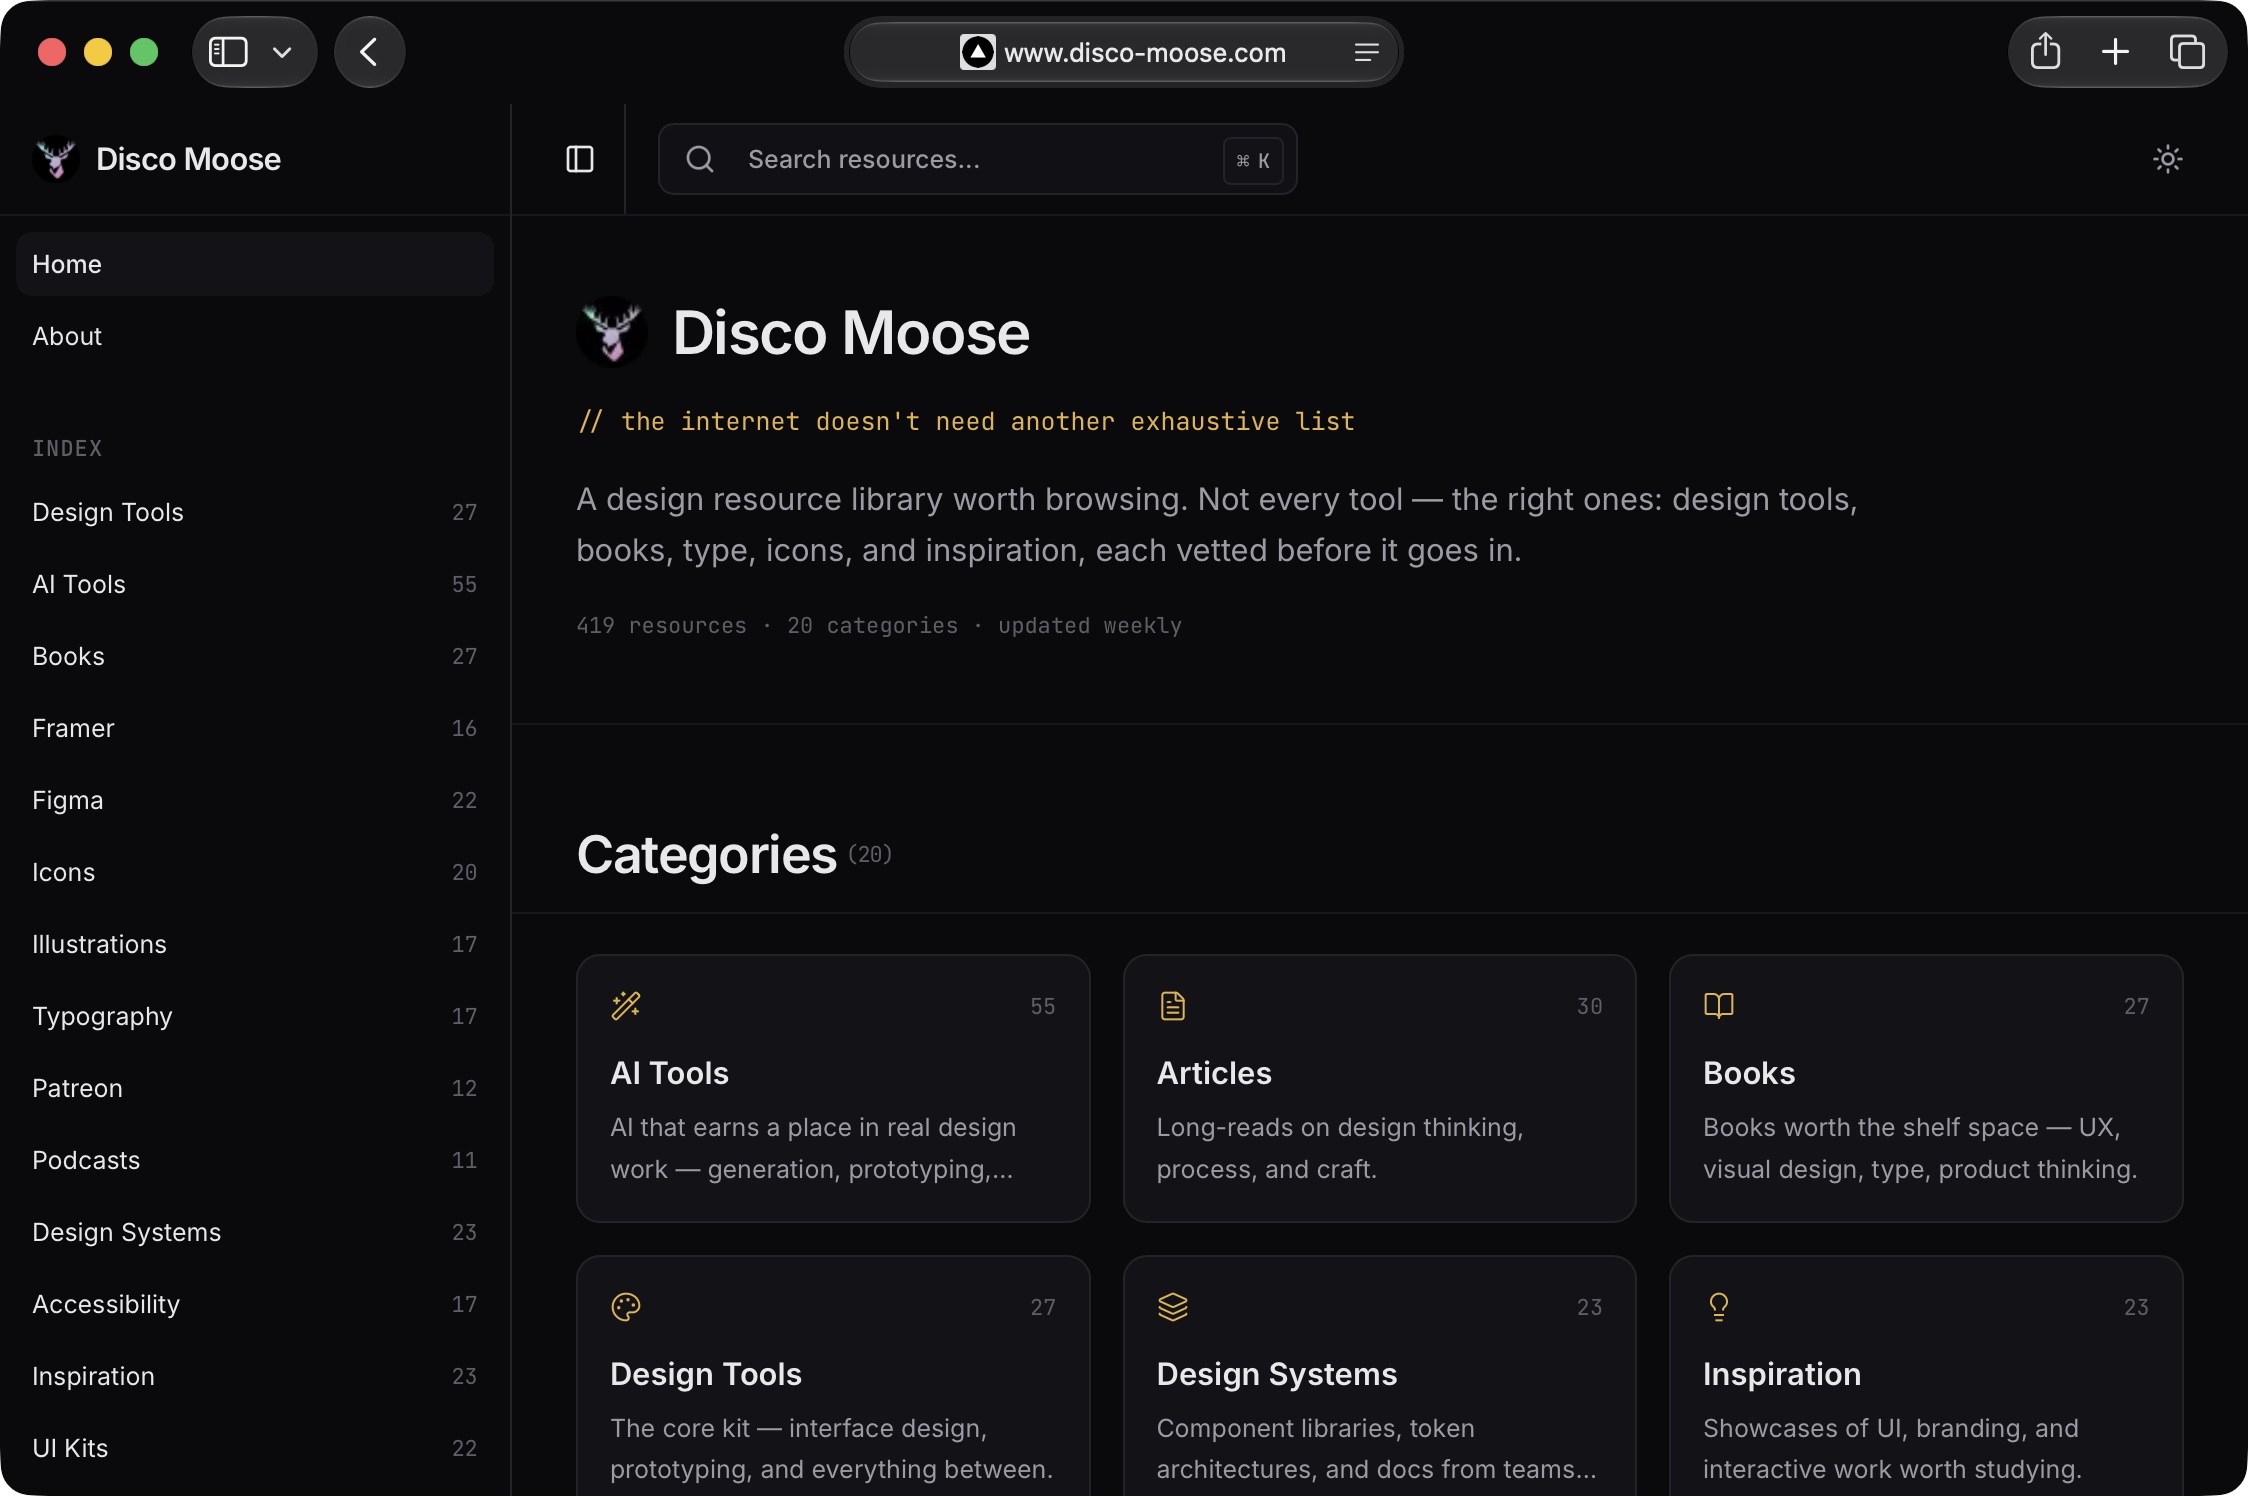This screenshot has width=2248, height=1496.
Task: Open the UI Kits category
Action: point(255,1448)
